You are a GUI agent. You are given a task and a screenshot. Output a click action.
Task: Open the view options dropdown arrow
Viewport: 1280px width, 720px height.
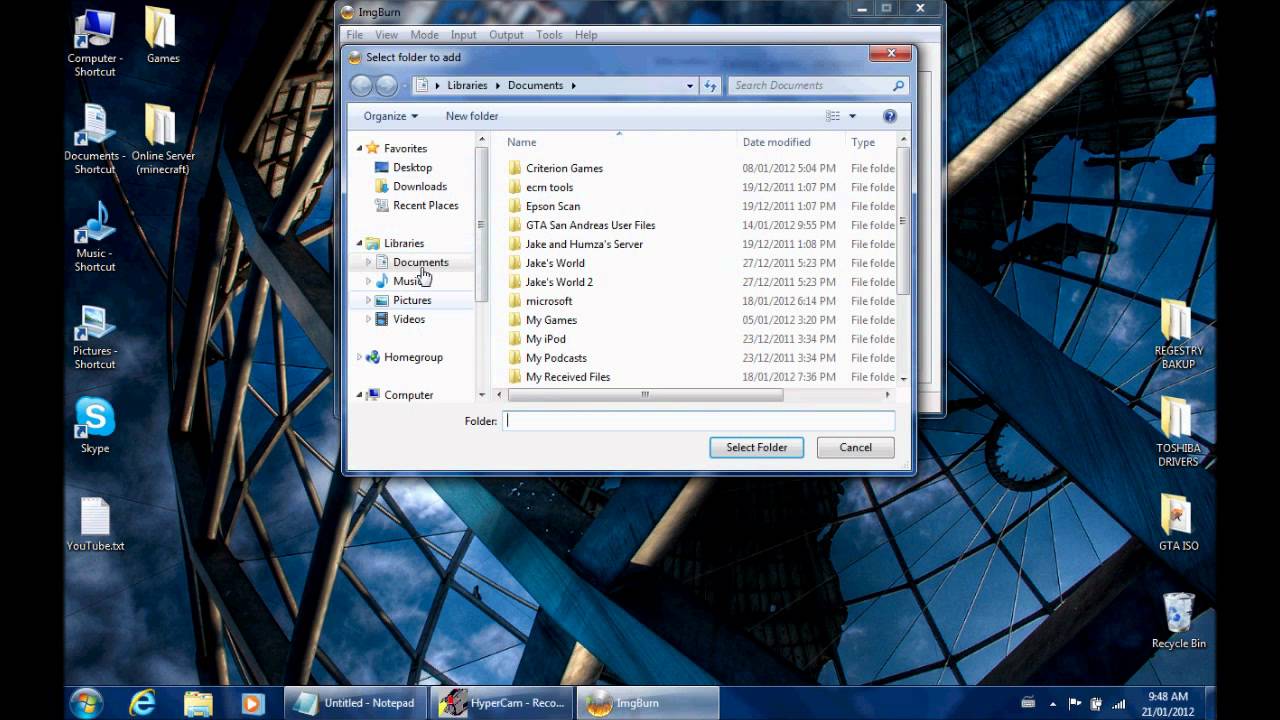point(852,116)
